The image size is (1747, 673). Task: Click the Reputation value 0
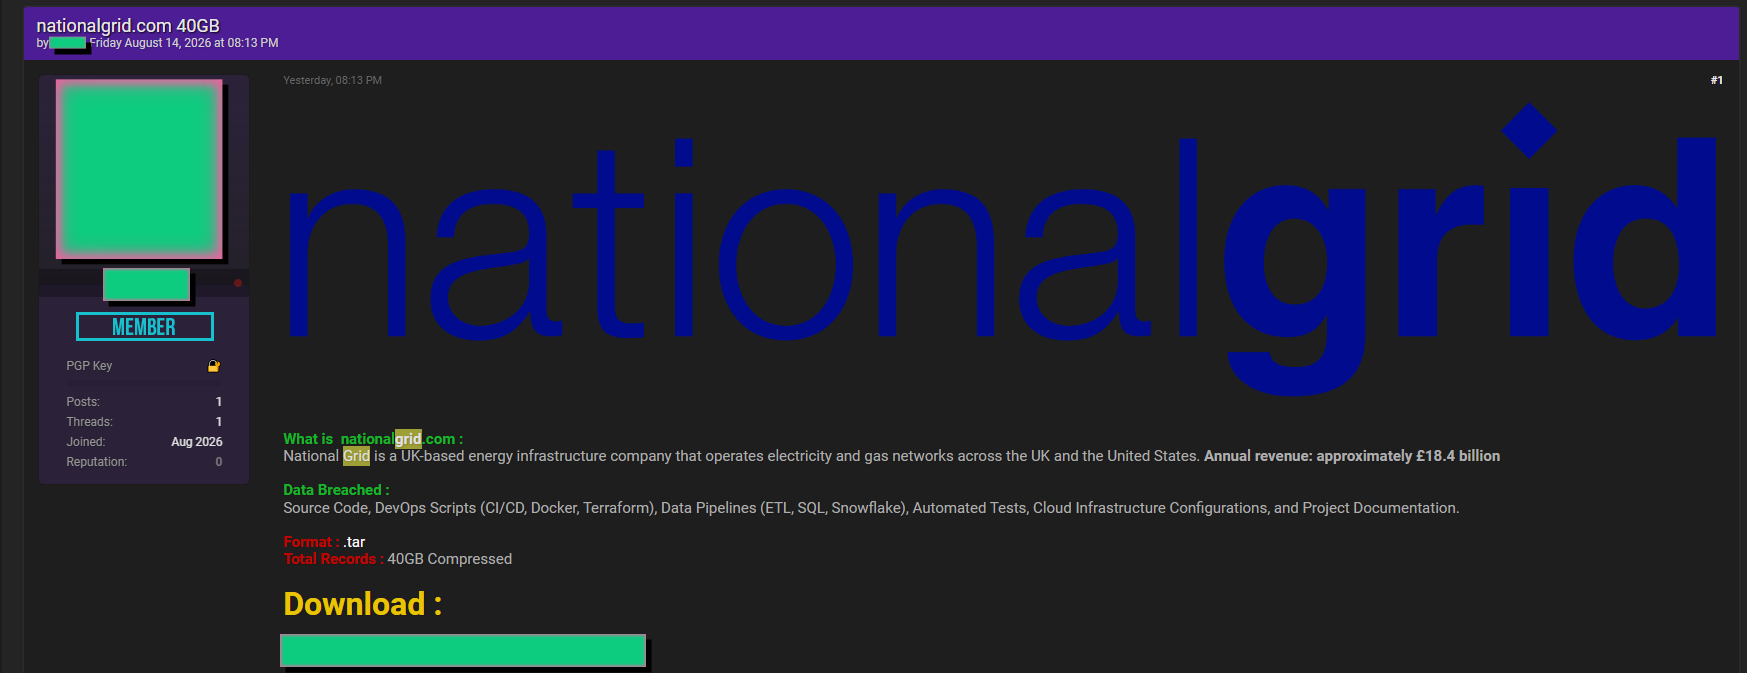(x=219, y=462)
